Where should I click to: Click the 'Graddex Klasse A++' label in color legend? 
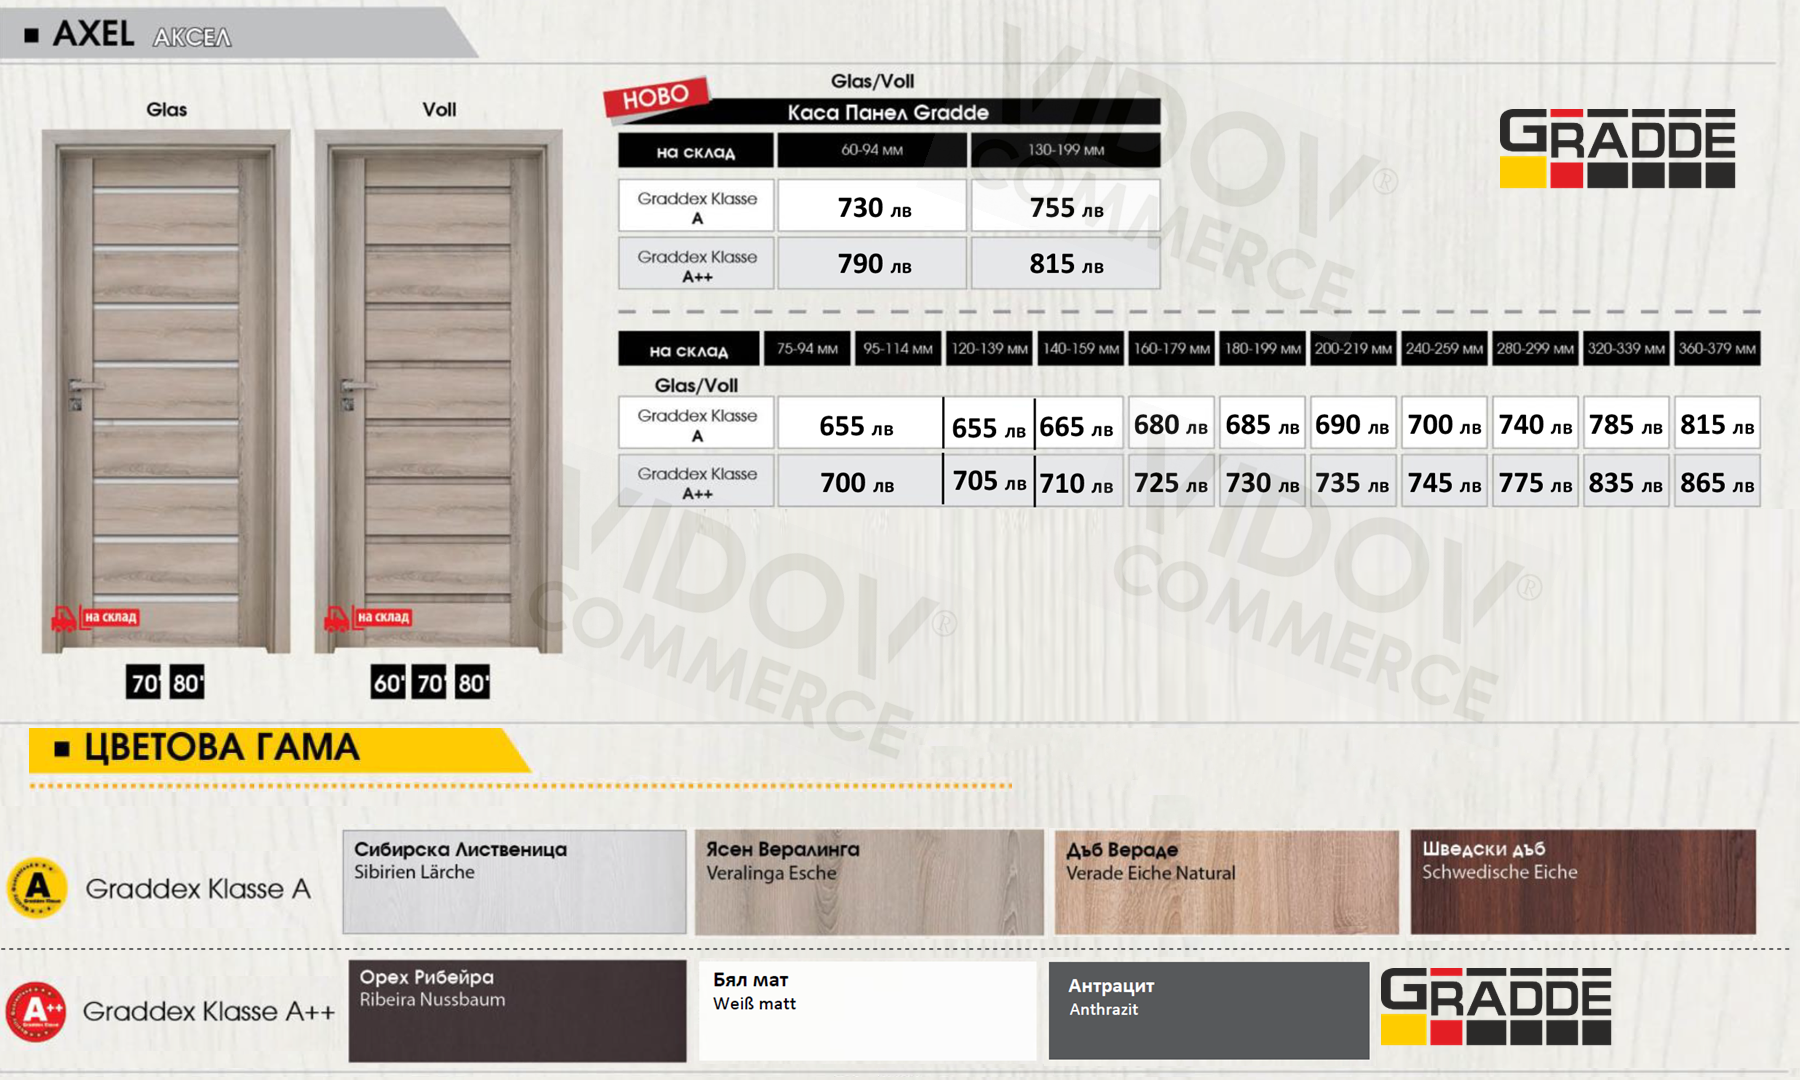click(x=208, y=1011)
